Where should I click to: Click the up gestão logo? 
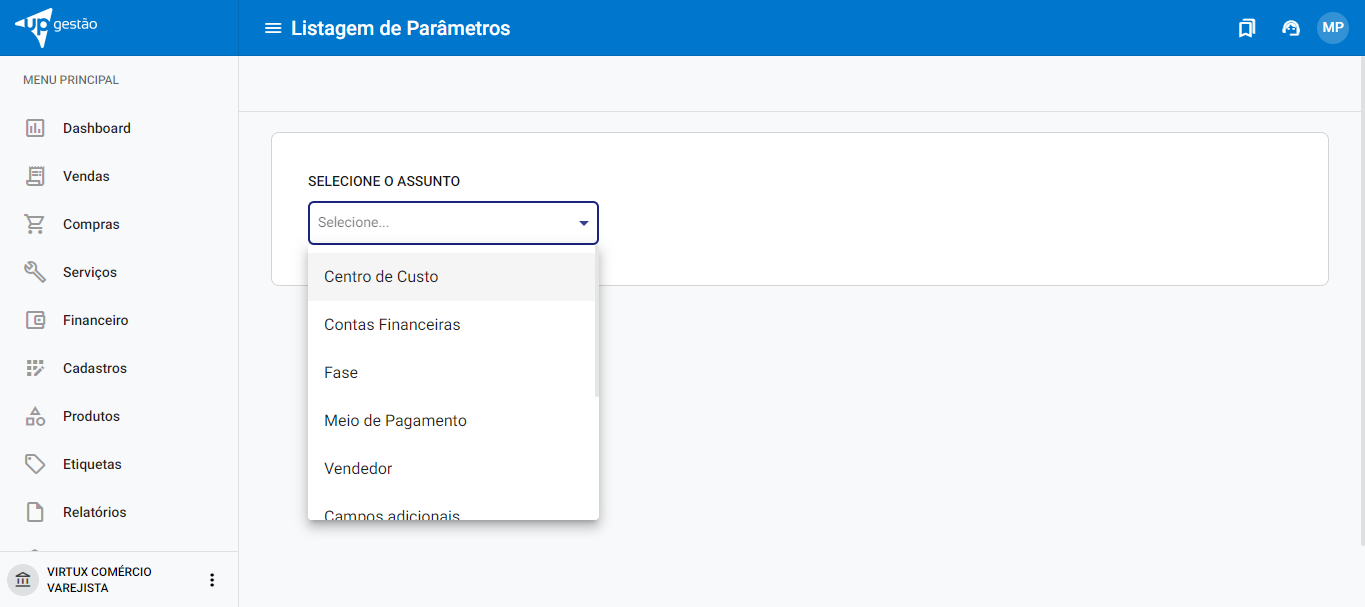click(57, 27)
